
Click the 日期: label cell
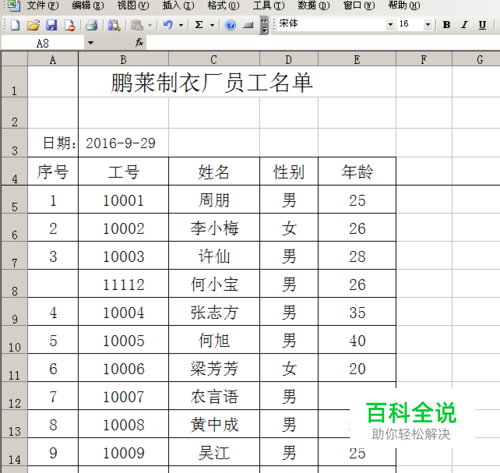tap(53, 143)
